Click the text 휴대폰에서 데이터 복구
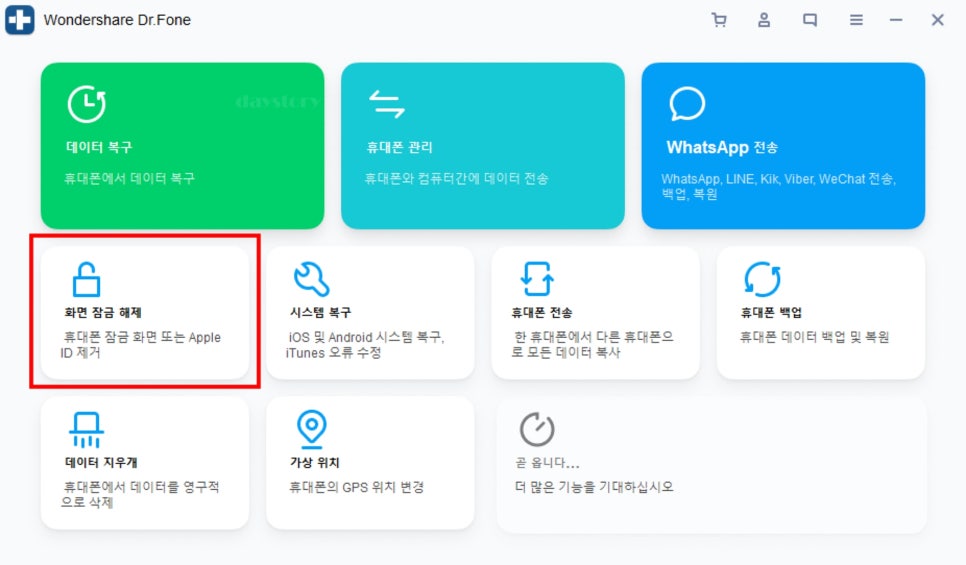The image size is (966, 565). pyautogui.click(x=129, y=179)
